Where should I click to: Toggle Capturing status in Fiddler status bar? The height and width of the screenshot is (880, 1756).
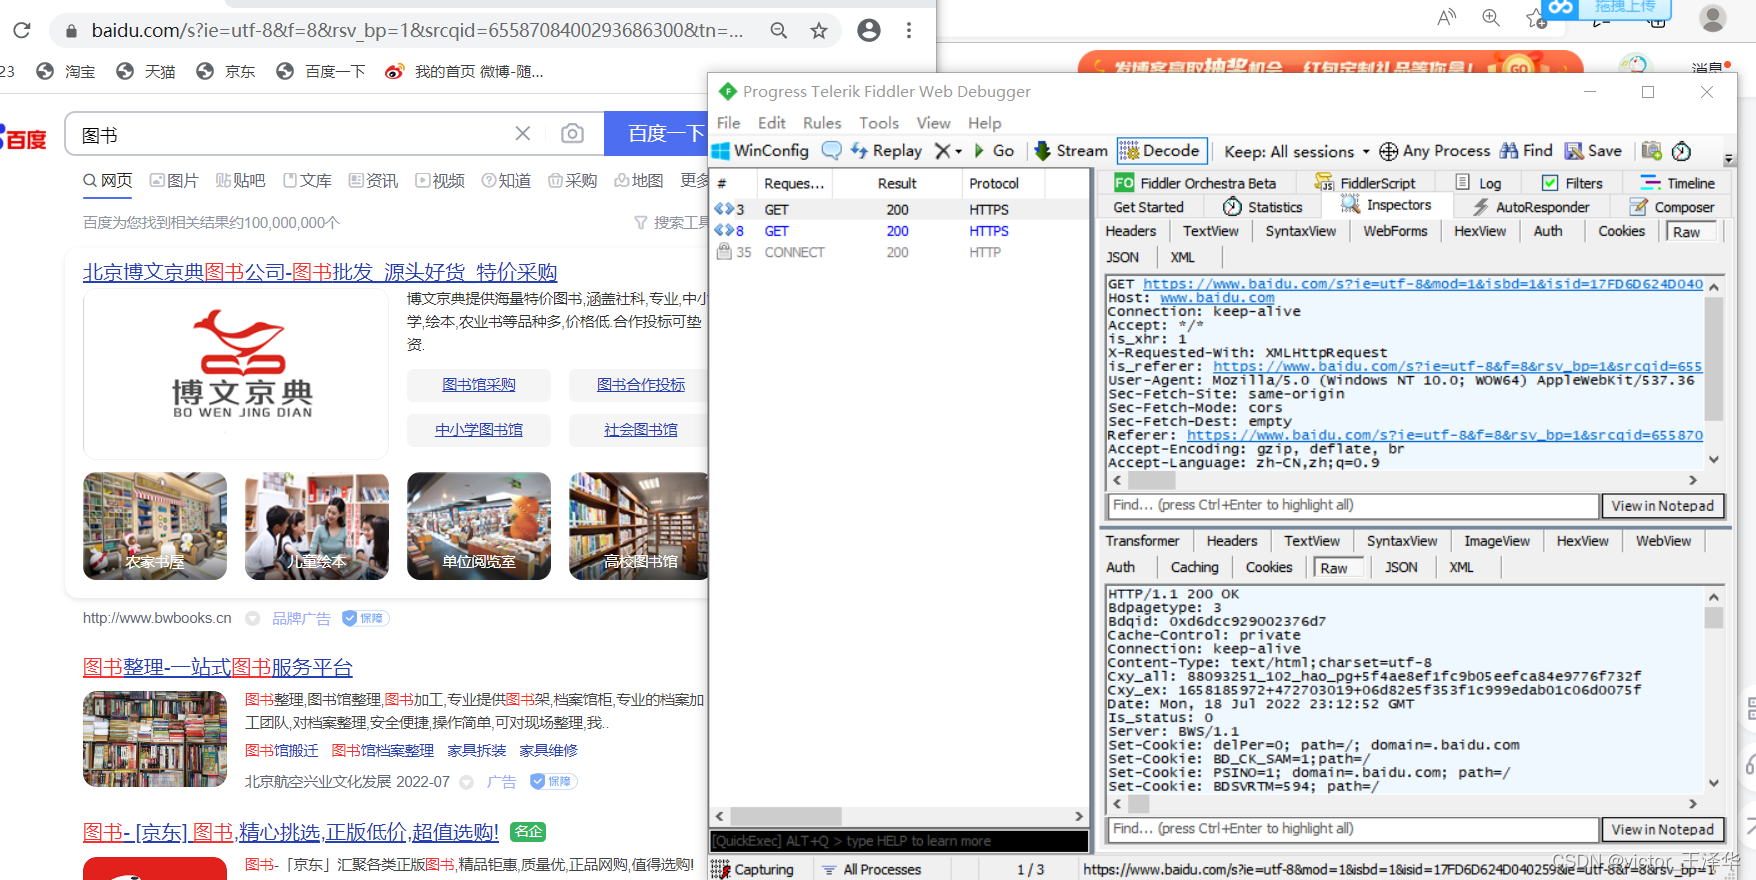click(754, 869)
